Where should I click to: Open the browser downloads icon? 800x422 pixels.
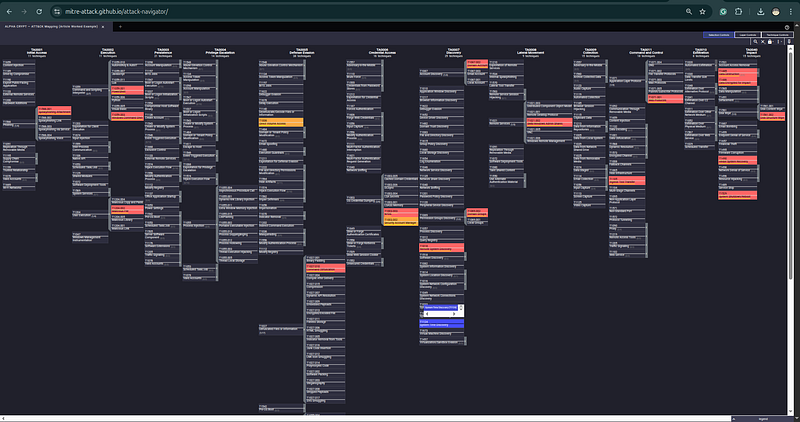(761, 11)
